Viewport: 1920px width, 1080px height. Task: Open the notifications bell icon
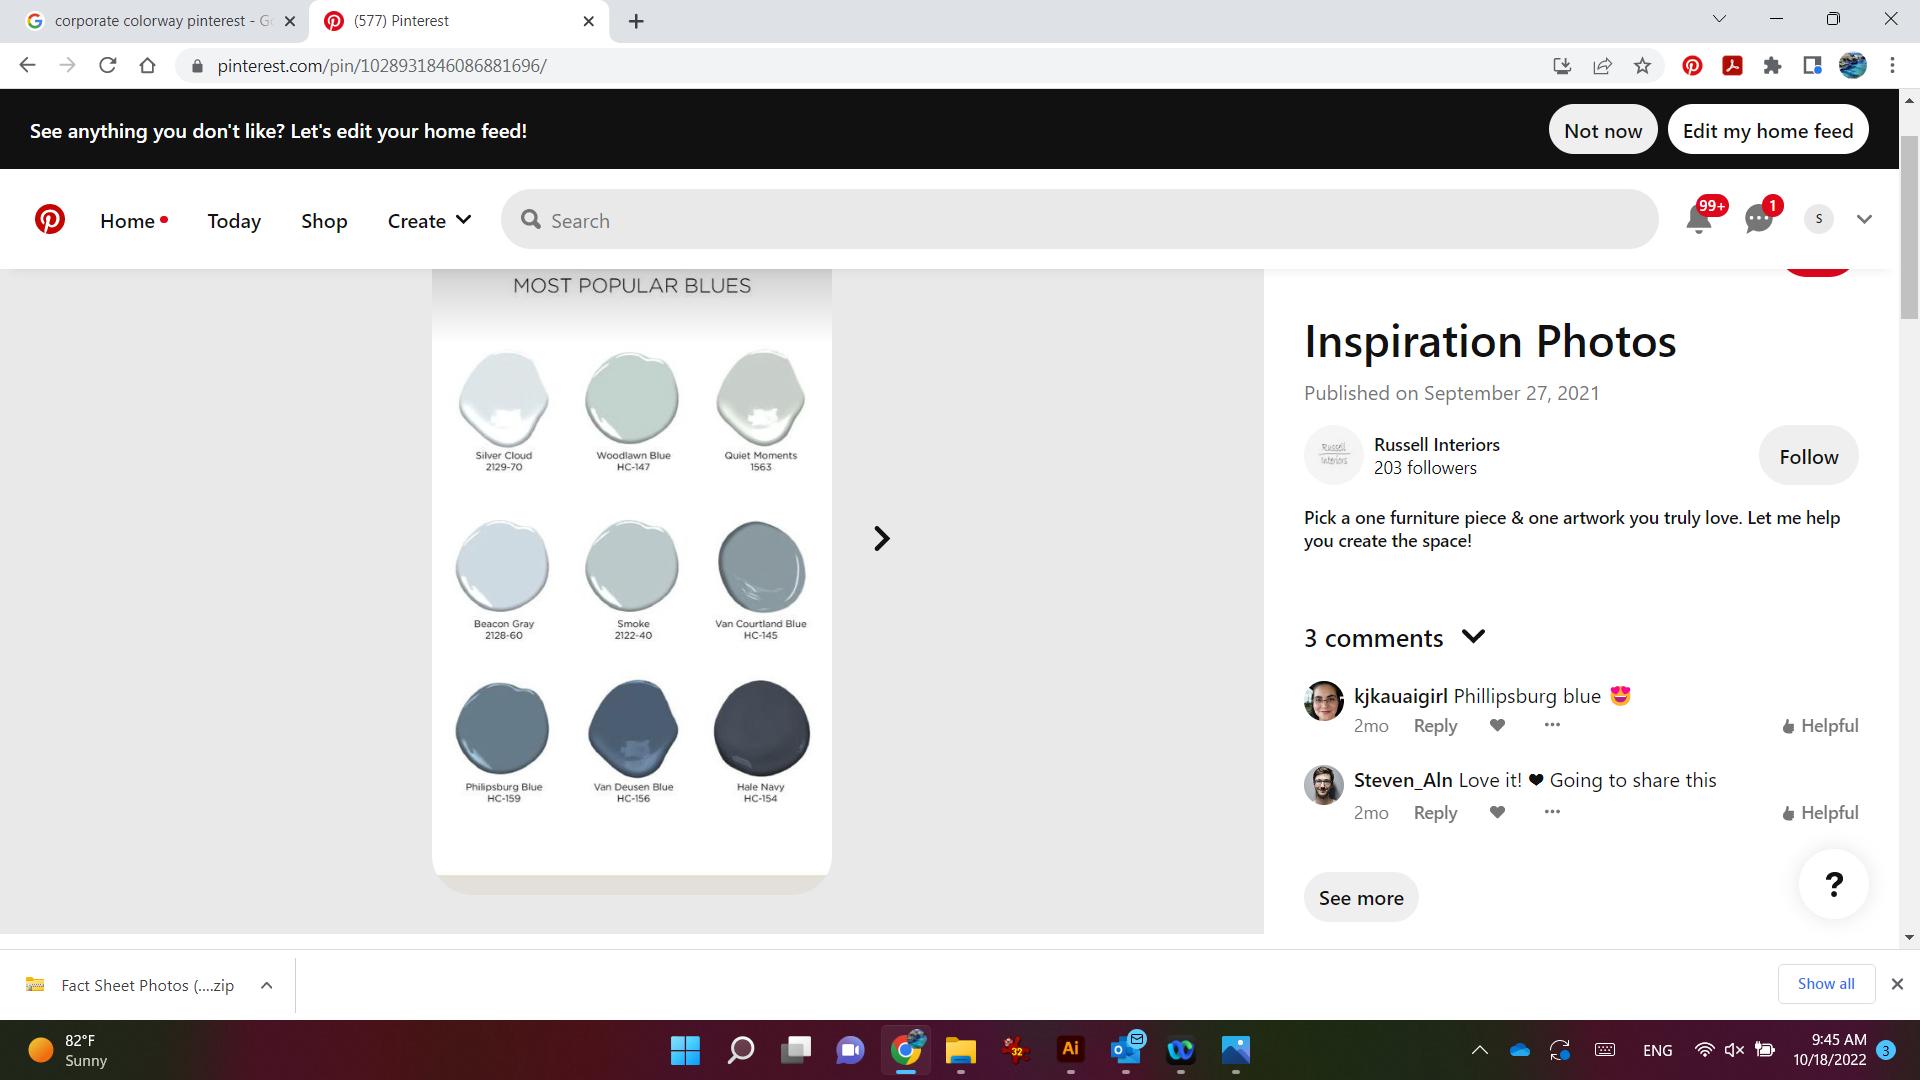click(1699, 219)
